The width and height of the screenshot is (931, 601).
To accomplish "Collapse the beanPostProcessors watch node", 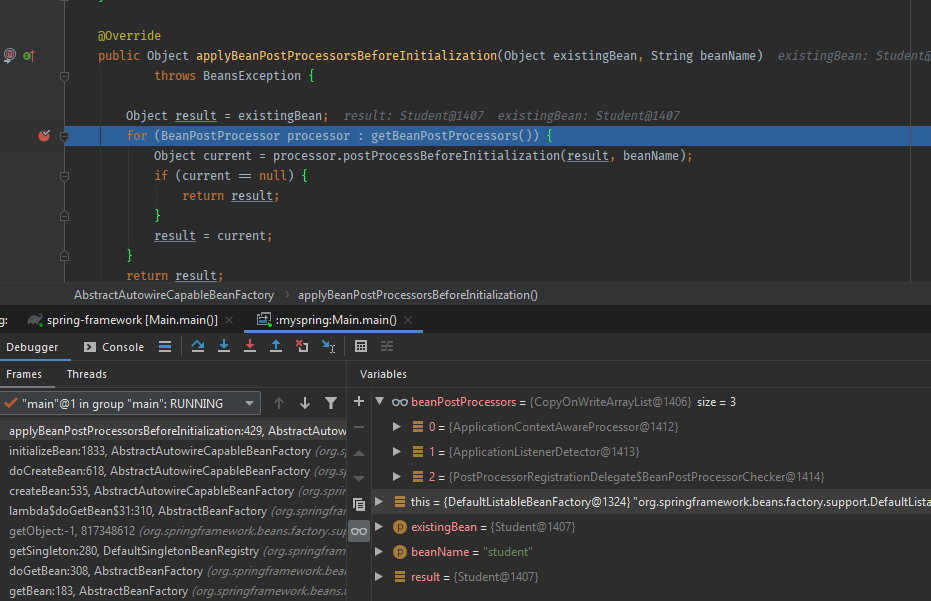I will pos(379,401).
